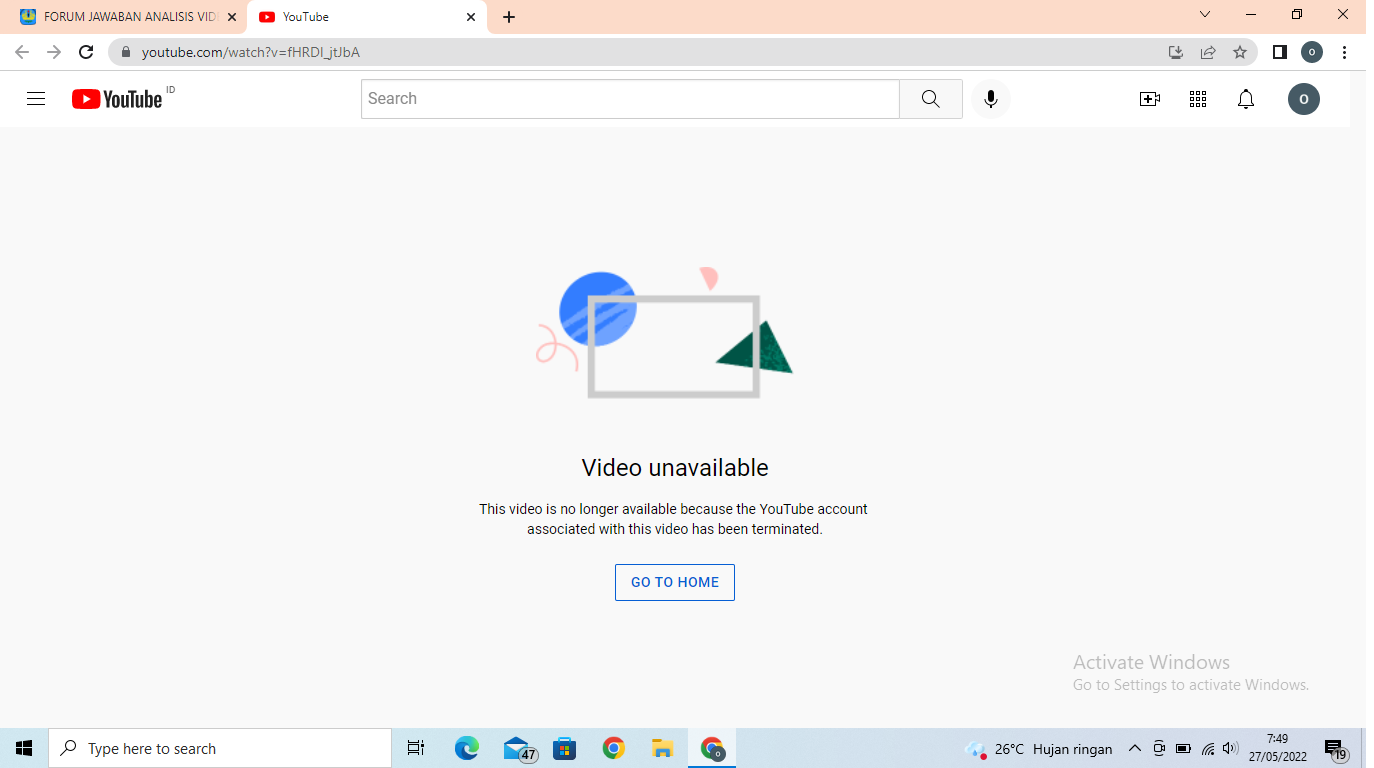Click the GO TO HOME button

(674, 582)
